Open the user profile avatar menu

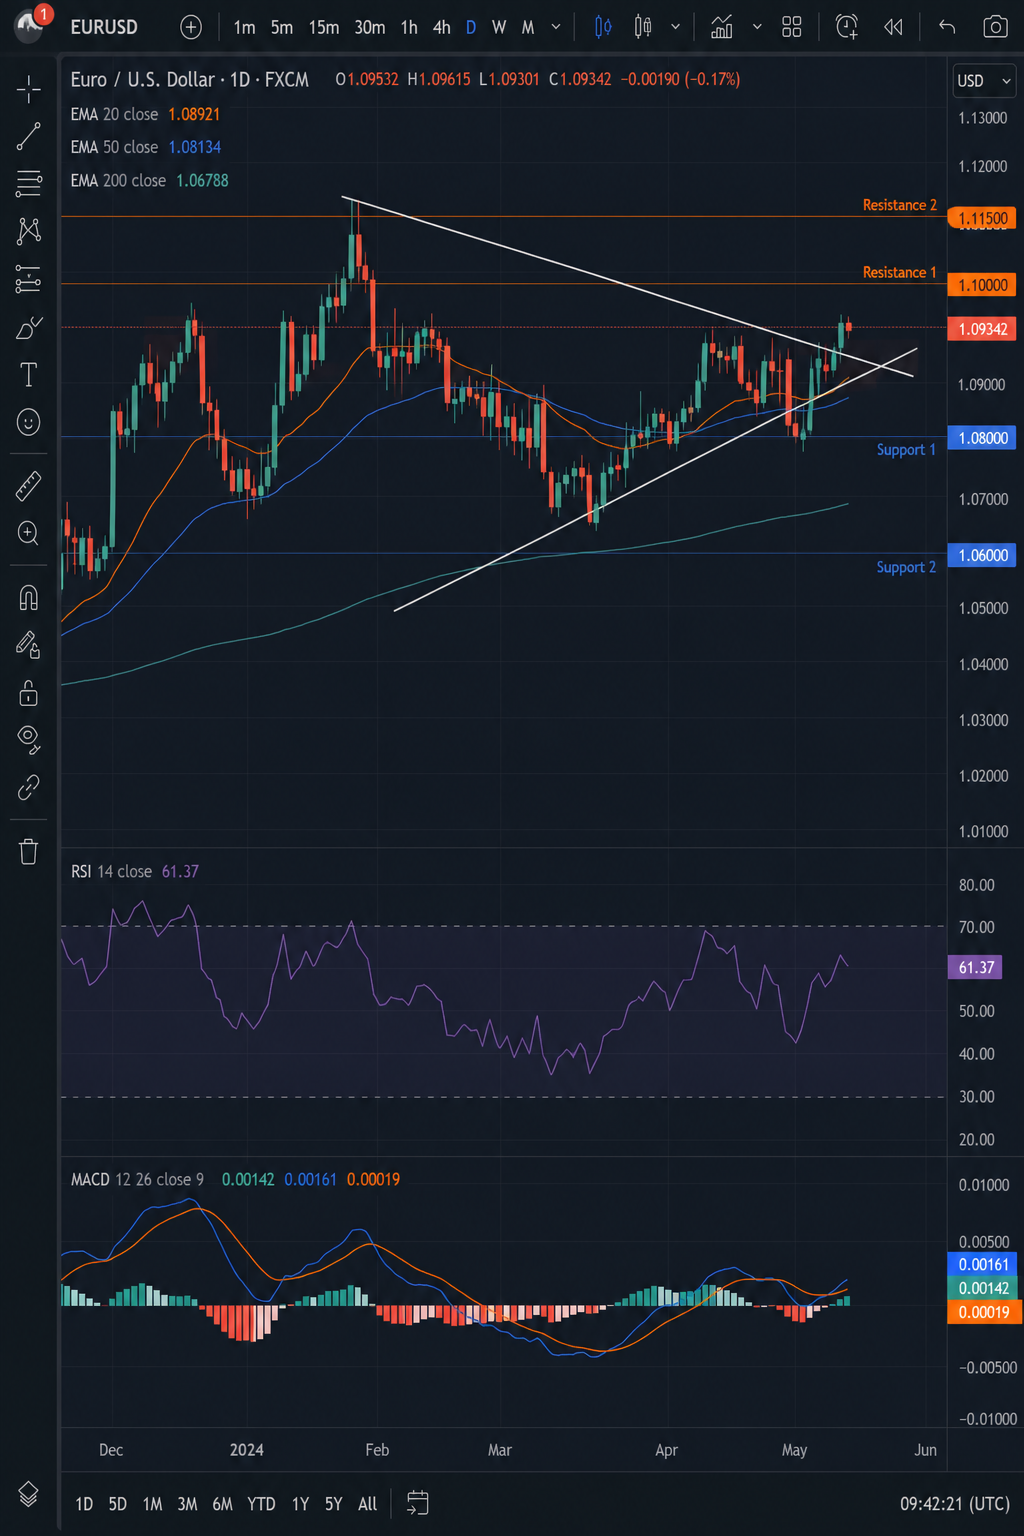click(x=30, y=25)
